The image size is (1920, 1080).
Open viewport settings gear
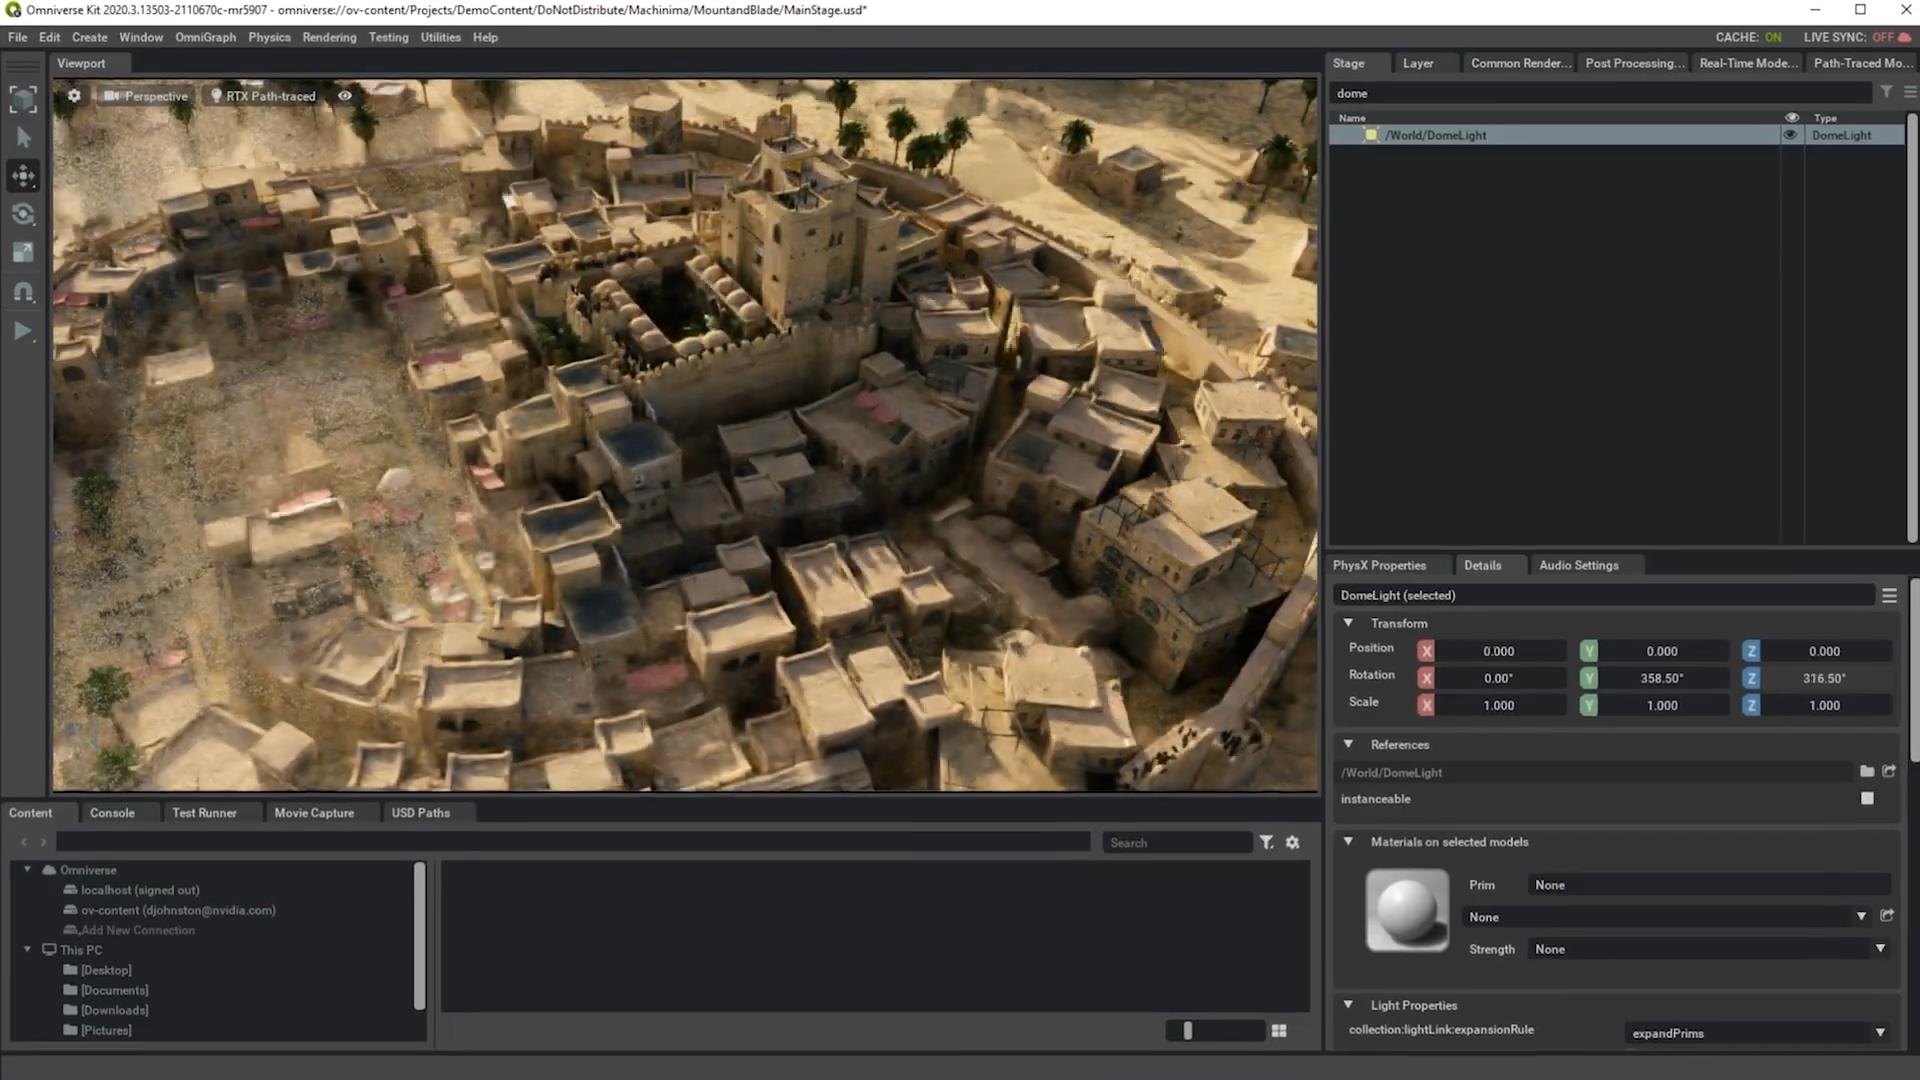click(74, 96)
